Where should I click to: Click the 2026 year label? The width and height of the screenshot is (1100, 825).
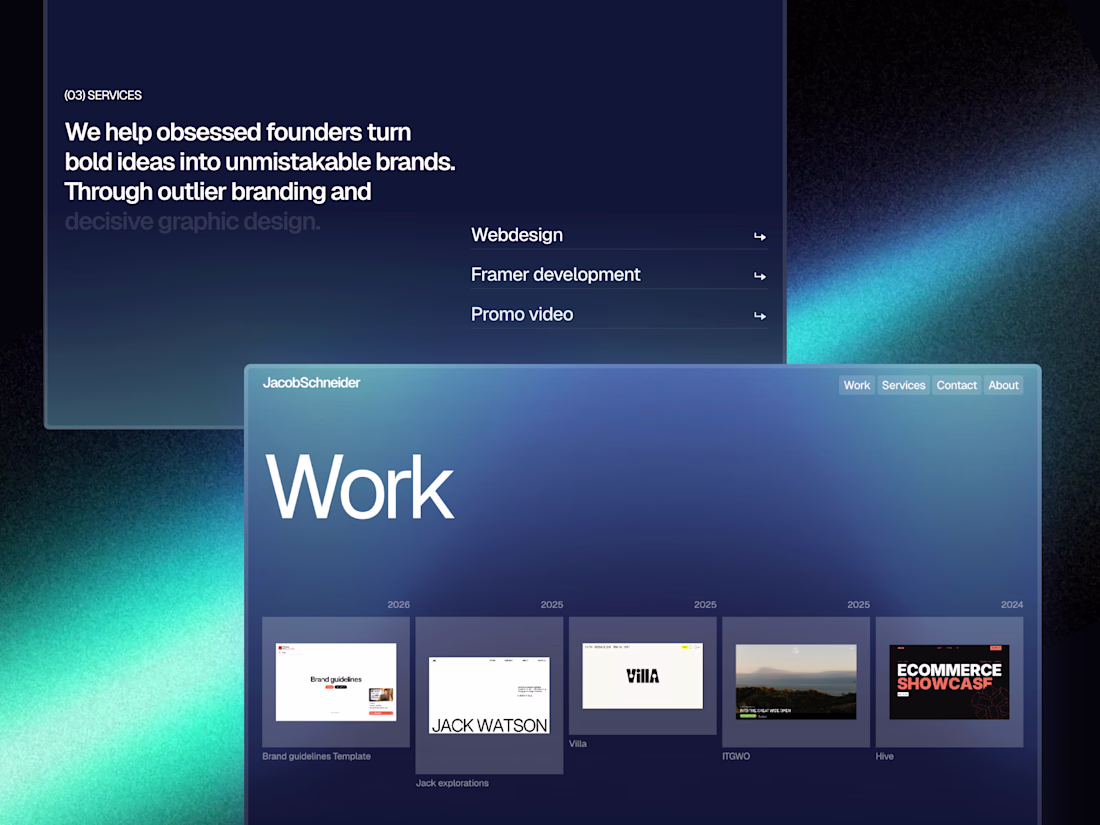398,604
